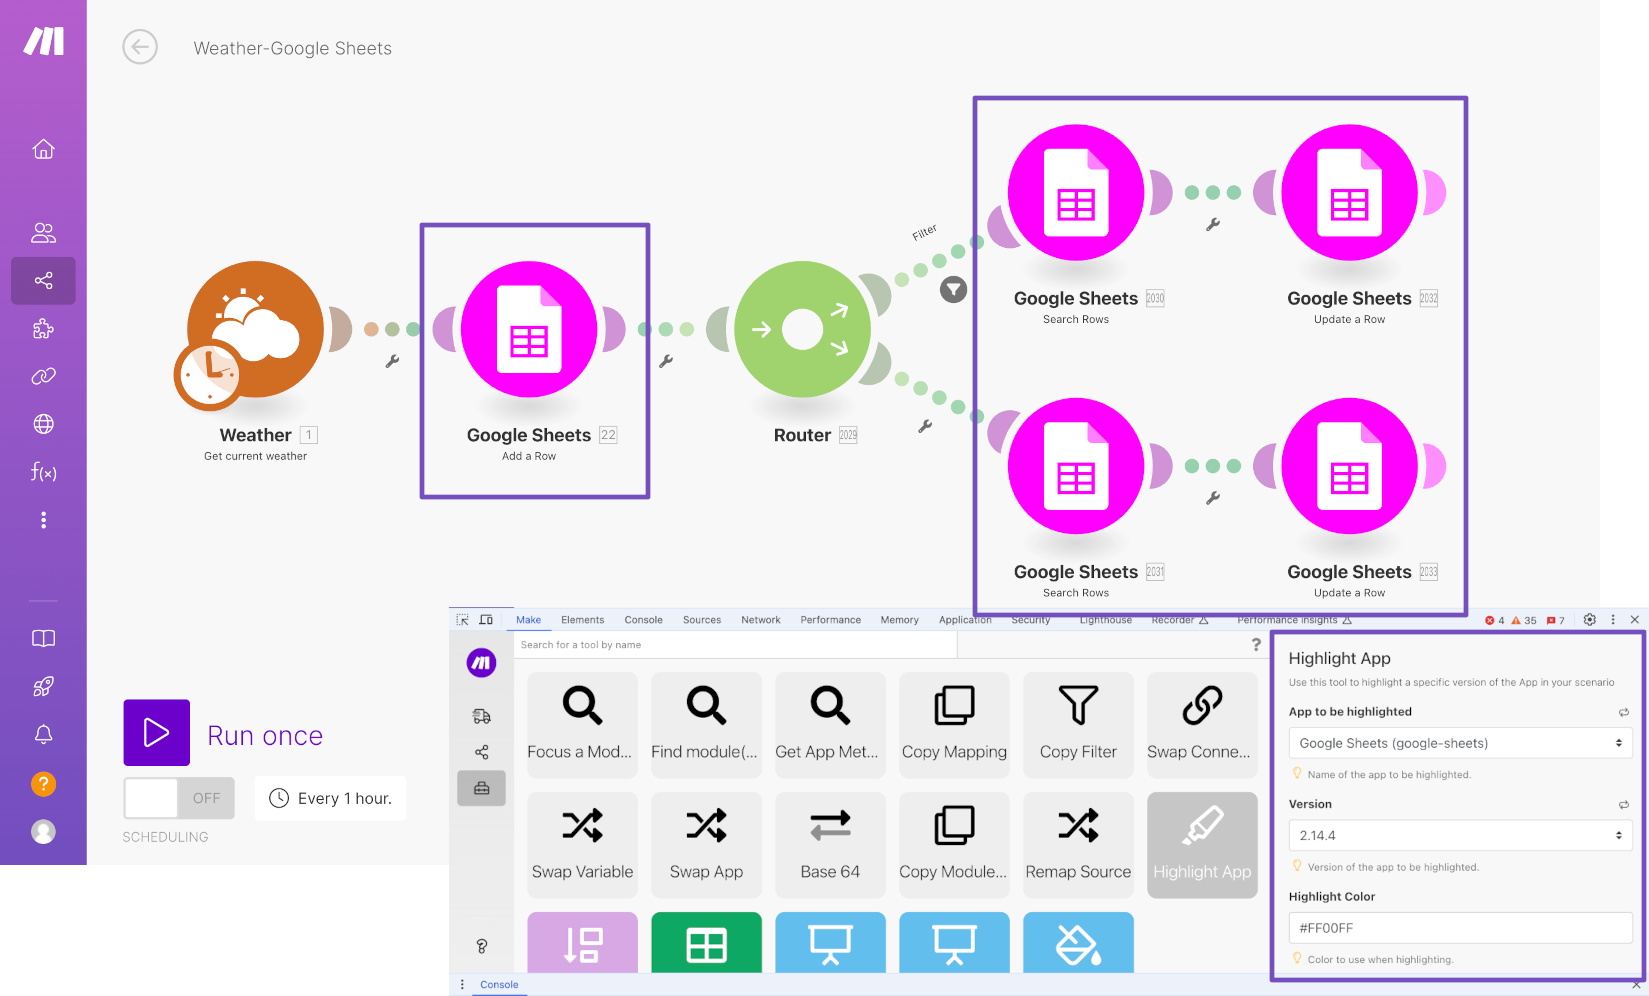Toggle the scheduling OFF switch

[x=179, y=798]
